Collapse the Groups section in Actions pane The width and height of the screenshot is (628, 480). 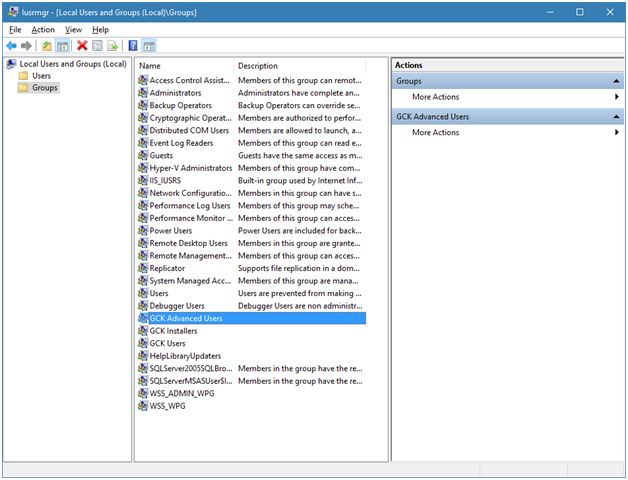[x=616, y=81]
